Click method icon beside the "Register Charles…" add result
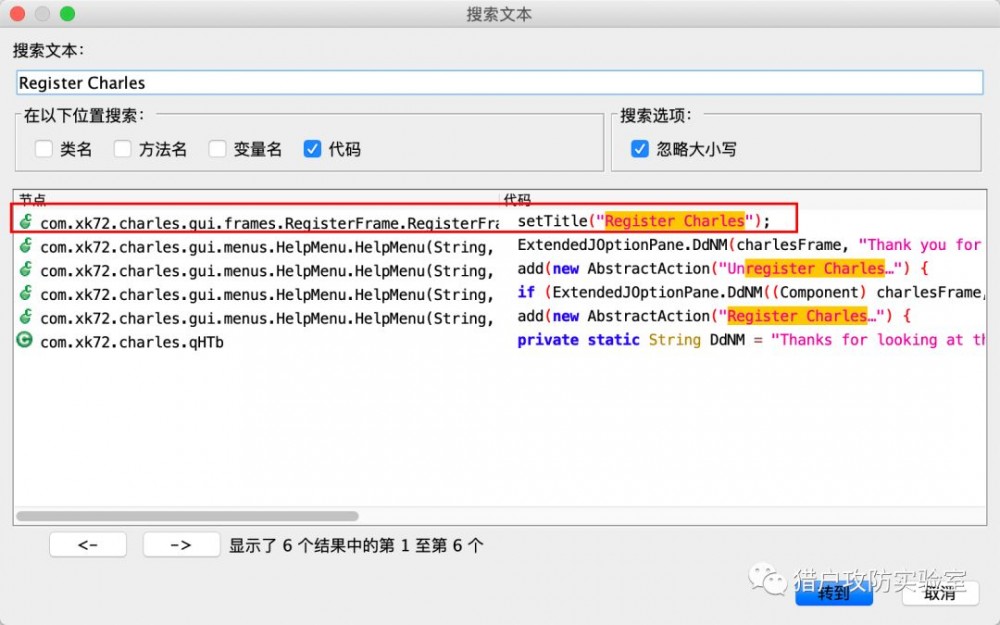This screenshot has height=625, width=1000. click(26, 316)
